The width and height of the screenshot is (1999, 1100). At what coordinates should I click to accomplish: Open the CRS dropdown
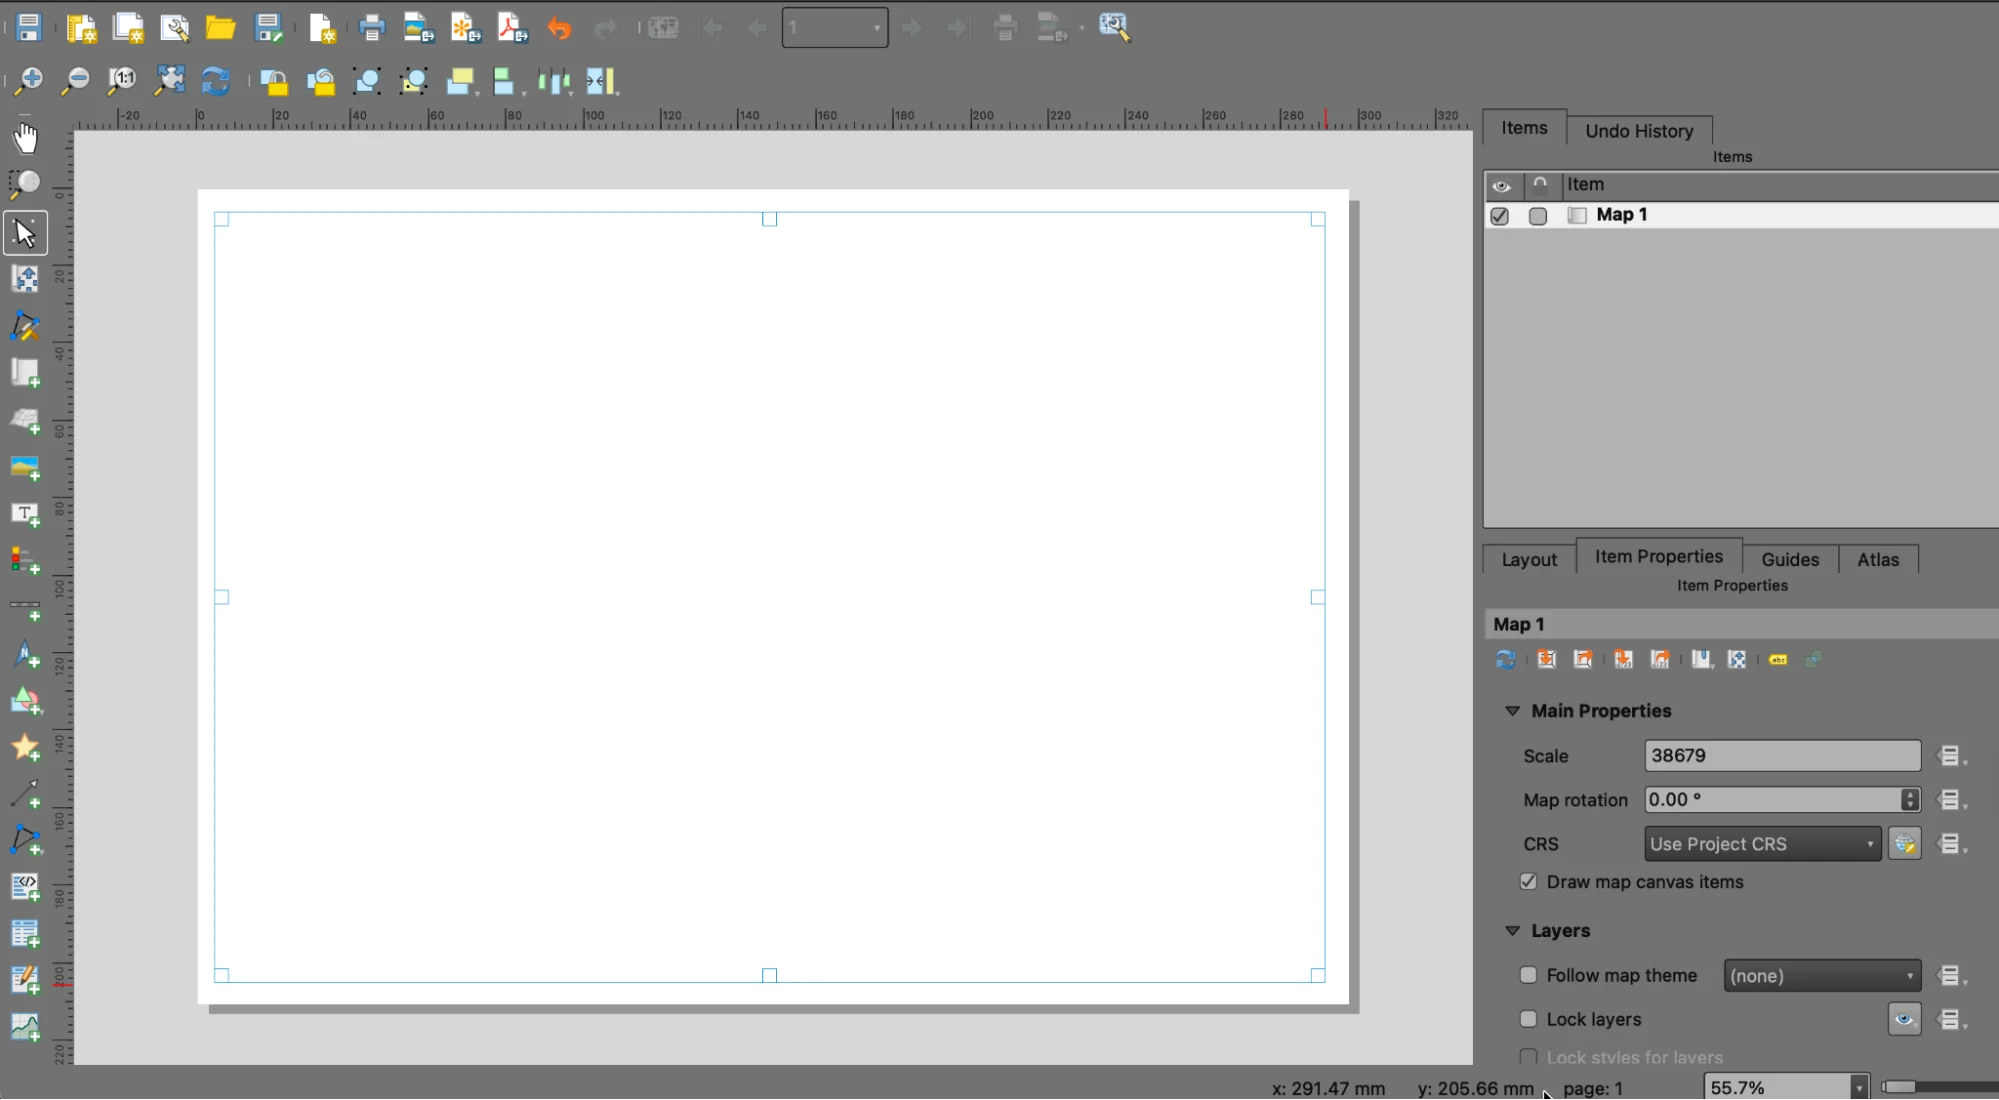tap(1760, 843)
